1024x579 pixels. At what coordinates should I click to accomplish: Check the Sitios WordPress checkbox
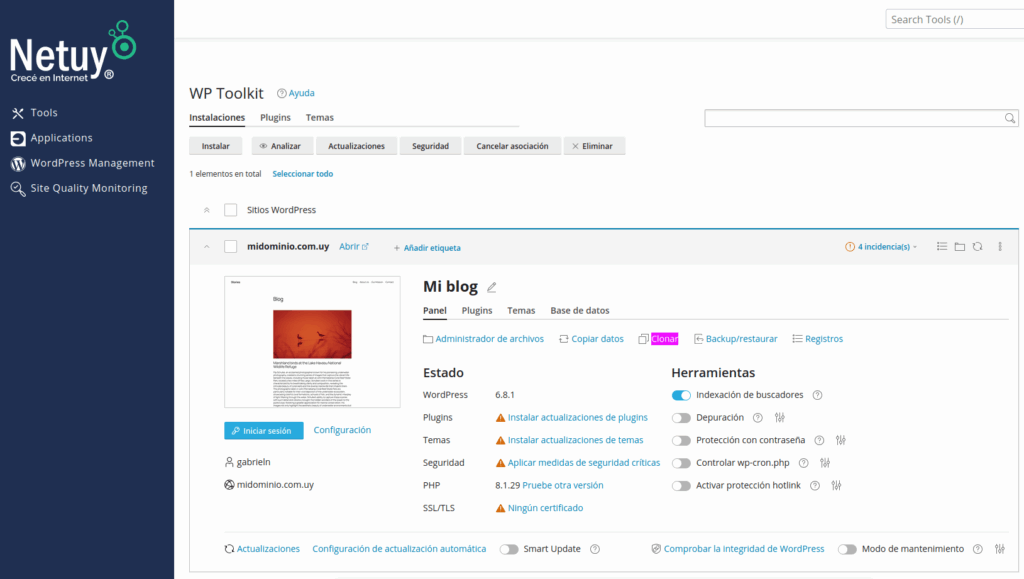click(x=231, y=210)
